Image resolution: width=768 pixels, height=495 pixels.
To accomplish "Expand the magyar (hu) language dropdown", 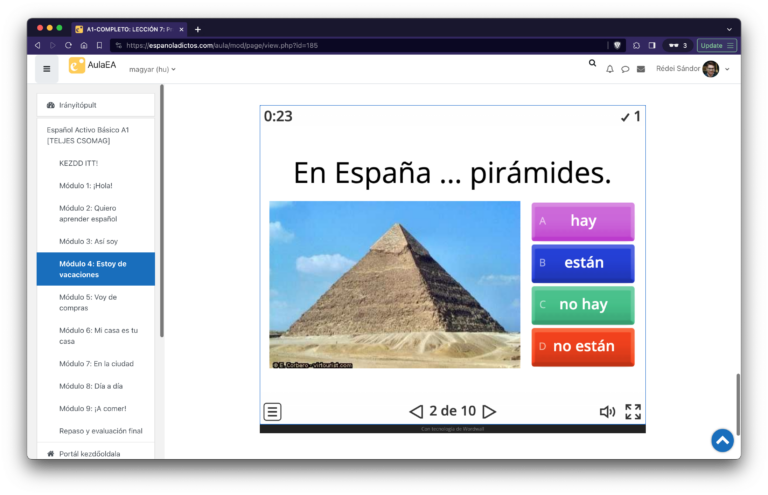I will pyautogui.click(x=152, y=70).
